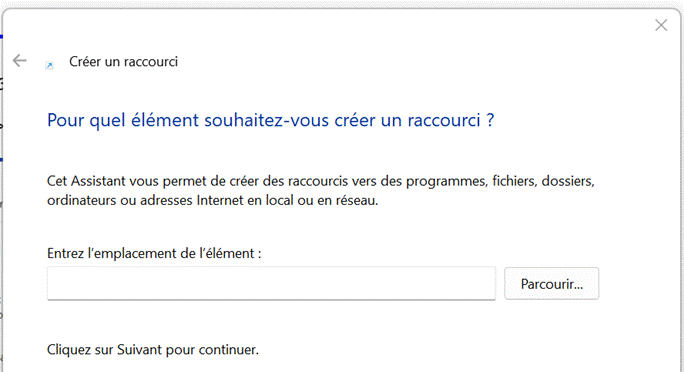
Task: Click the 'ordinateurs ou adresses Internet' text line
Action: [x=212, y=200]
